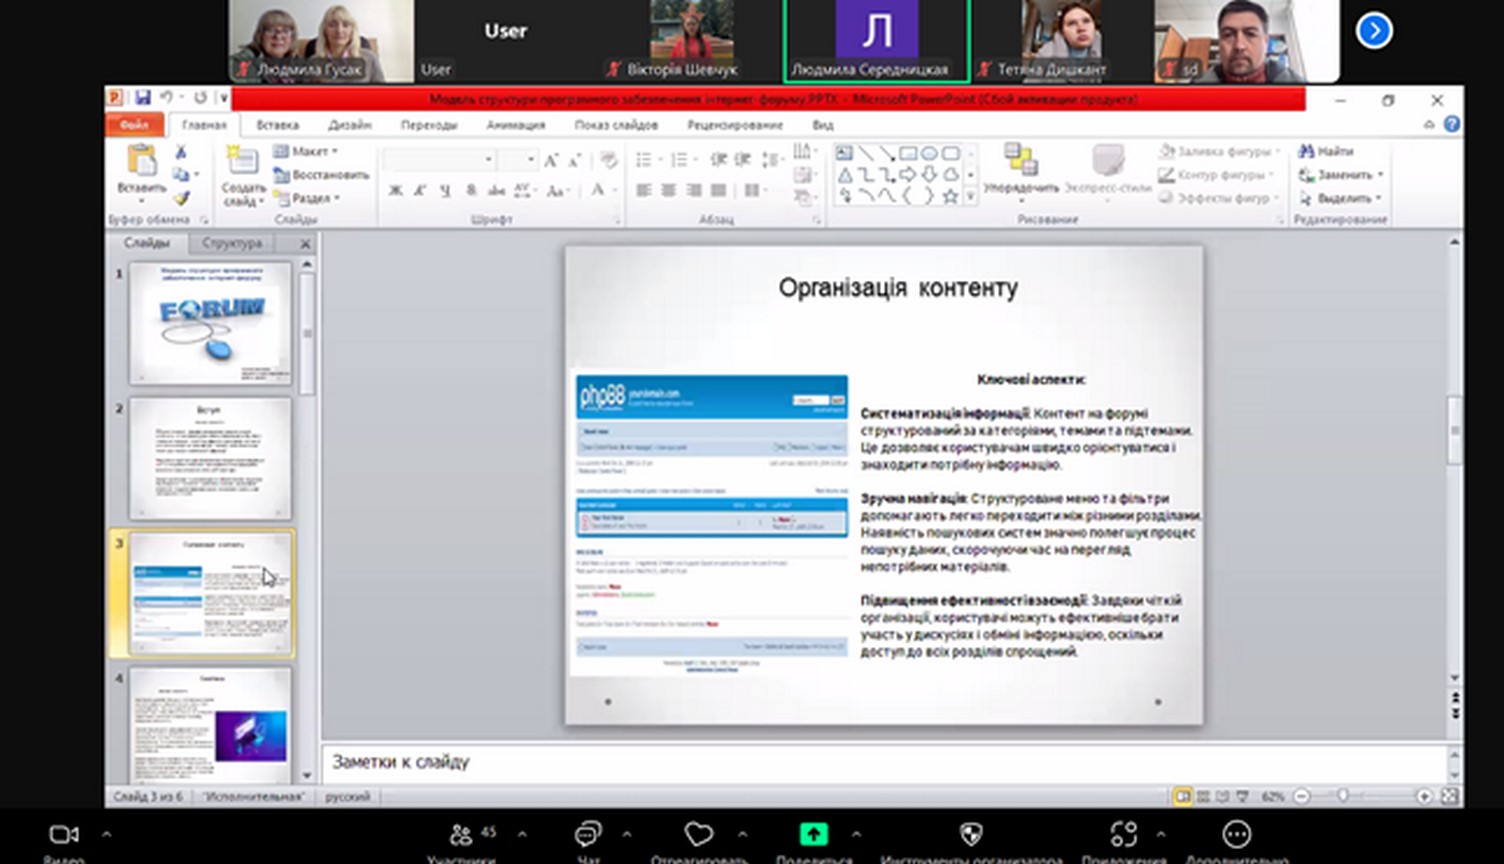This screenshot has height=864, width=1504.
Task: Toggle underline (Ч) formatting
Action: coord(445,191)
